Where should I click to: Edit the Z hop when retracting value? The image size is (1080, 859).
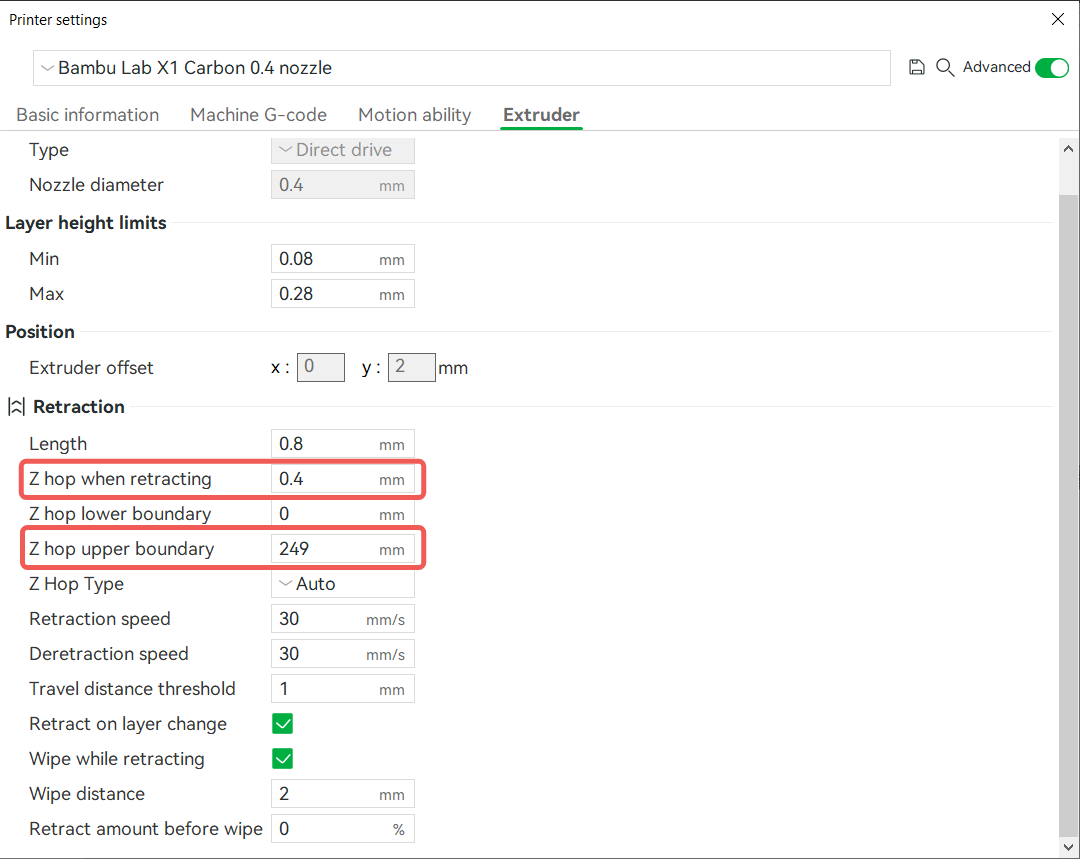click(342, 479)
